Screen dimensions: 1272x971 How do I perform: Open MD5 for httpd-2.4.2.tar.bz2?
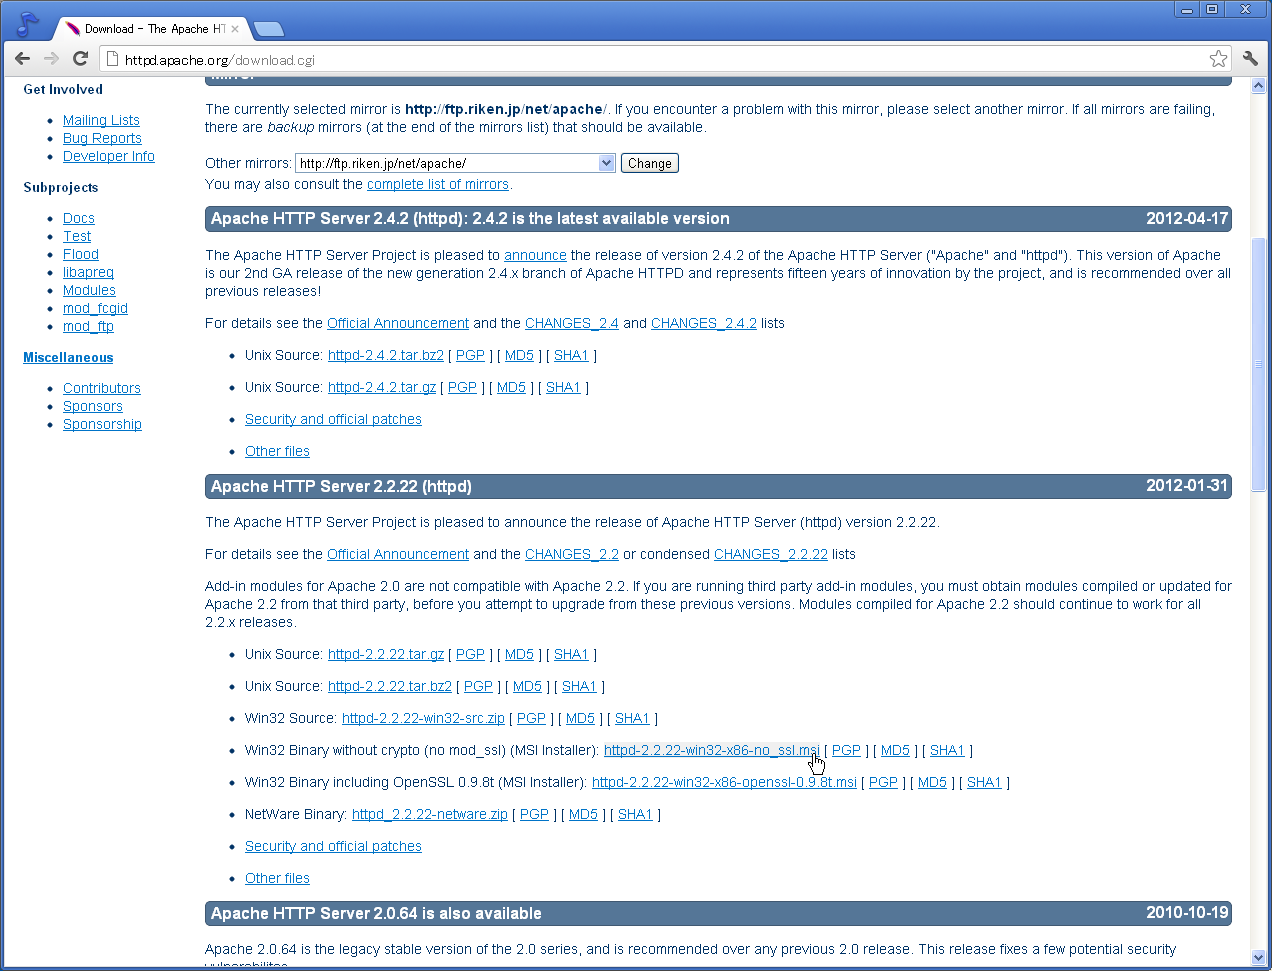pyautogui.click(x=519, y=355)
